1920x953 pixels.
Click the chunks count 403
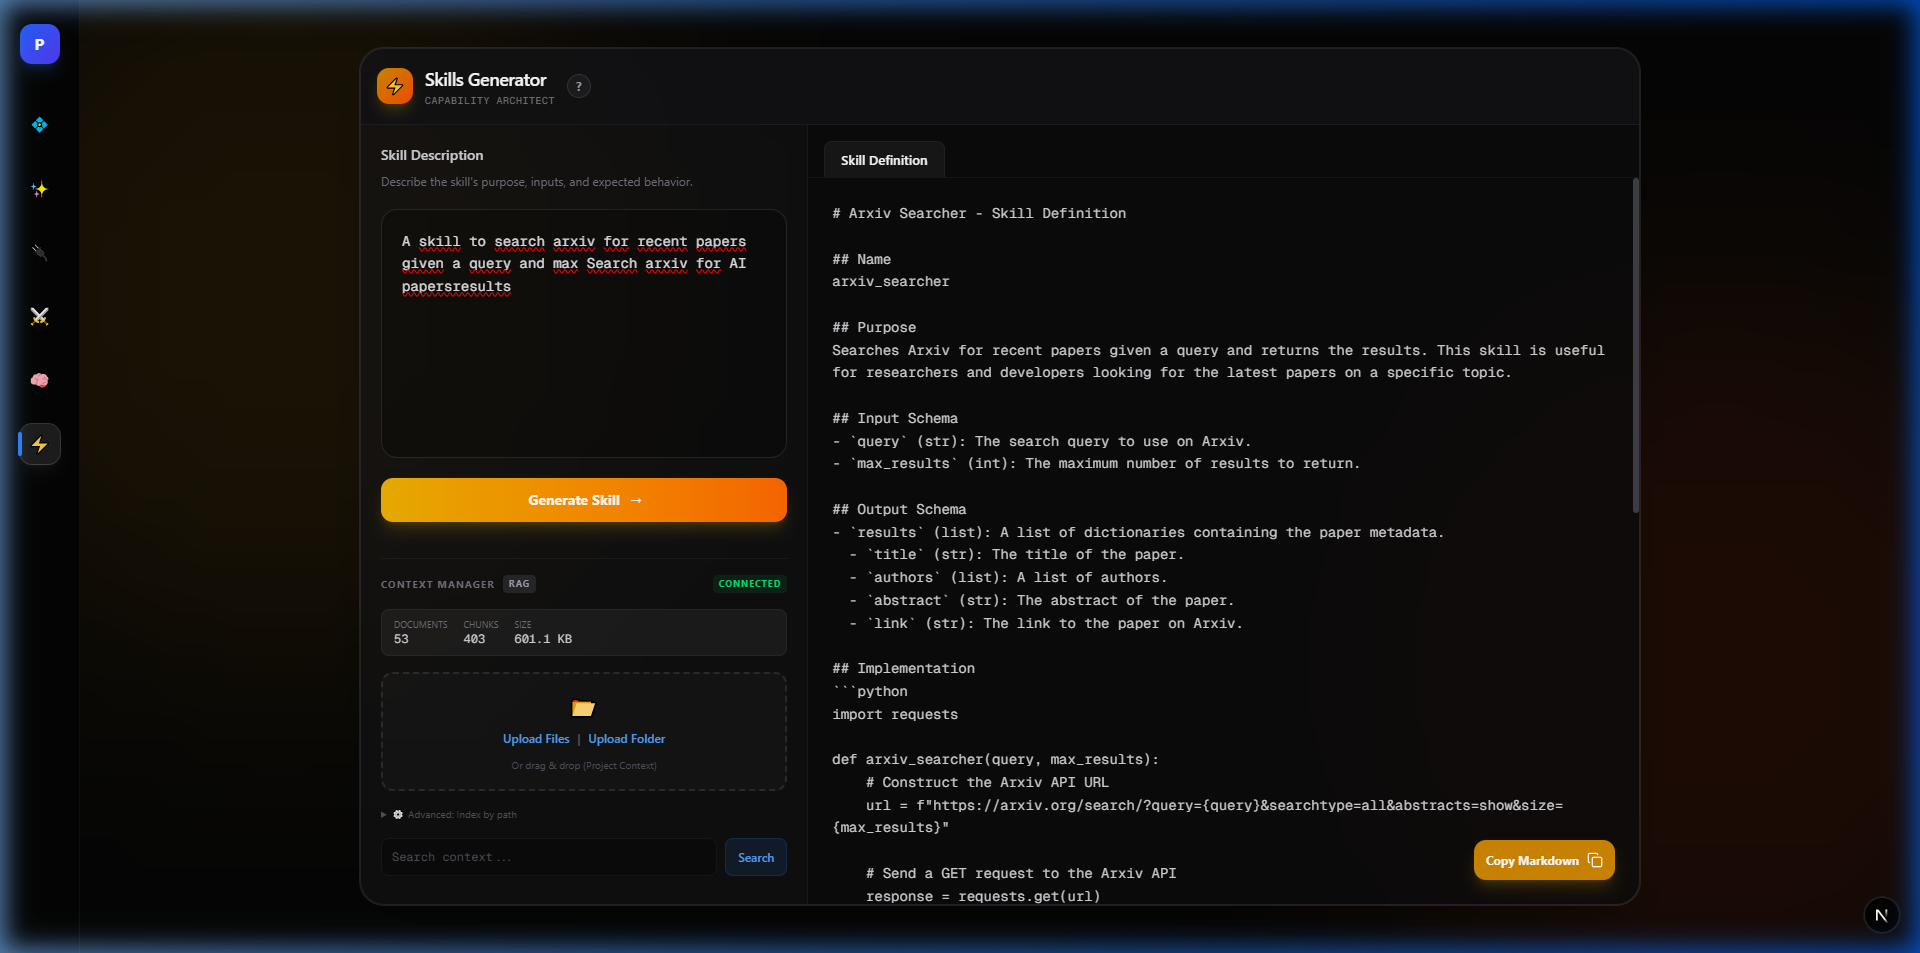pyautogui.click(x=474, y=639)
